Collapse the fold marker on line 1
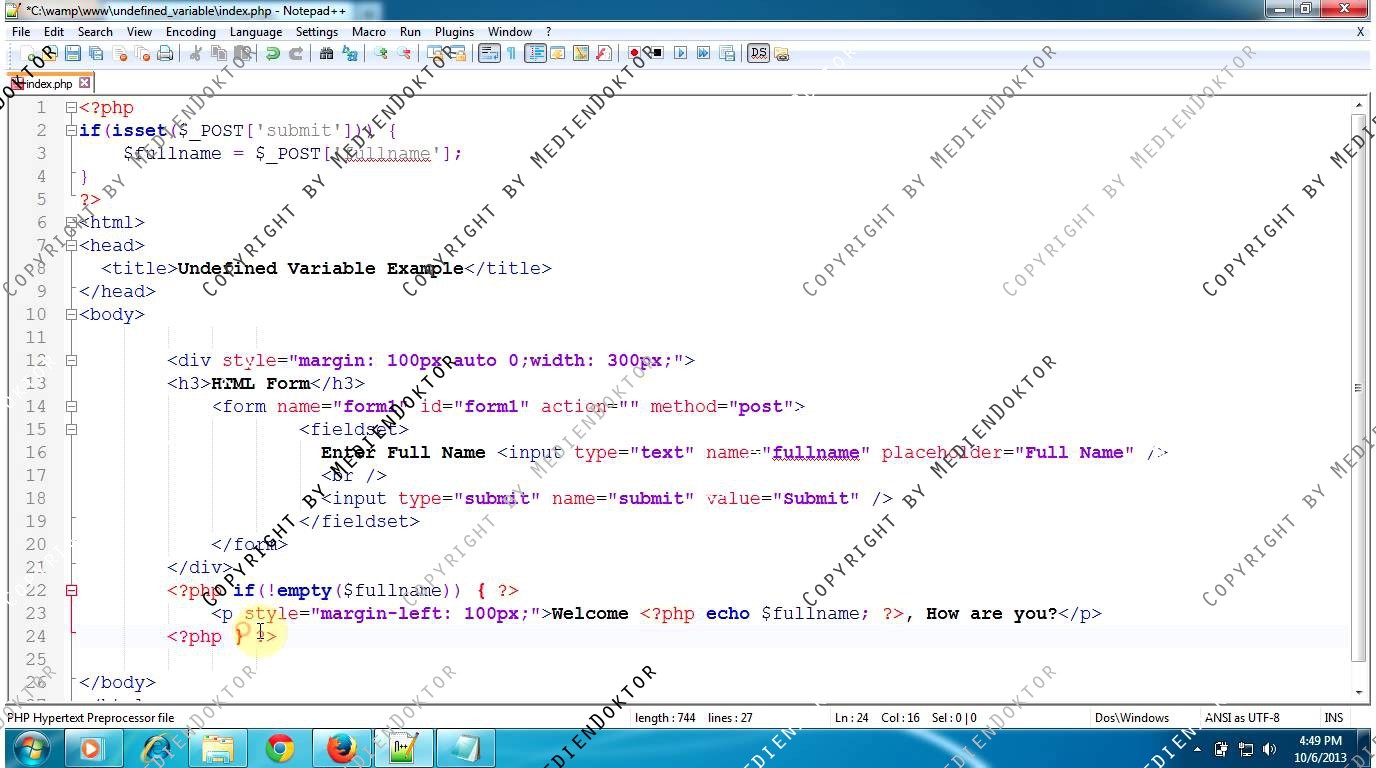The width and height of the screenshot is (1376, 768). tap(71, 108)
